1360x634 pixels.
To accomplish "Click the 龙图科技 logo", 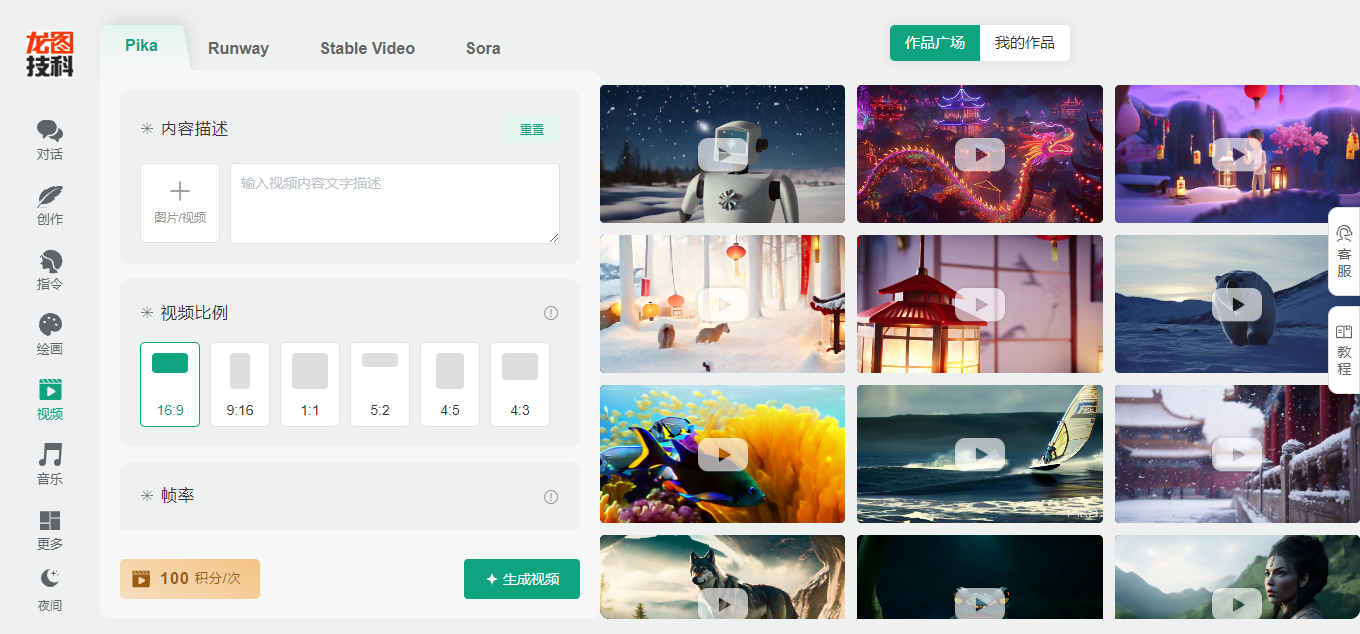I will tap(50, 53).
